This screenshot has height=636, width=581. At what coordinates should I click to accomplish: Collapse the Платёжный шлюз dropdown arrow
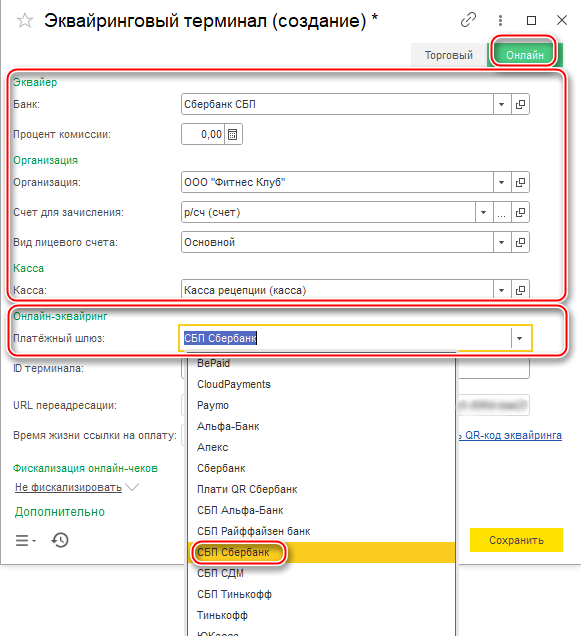click(520, 338)
